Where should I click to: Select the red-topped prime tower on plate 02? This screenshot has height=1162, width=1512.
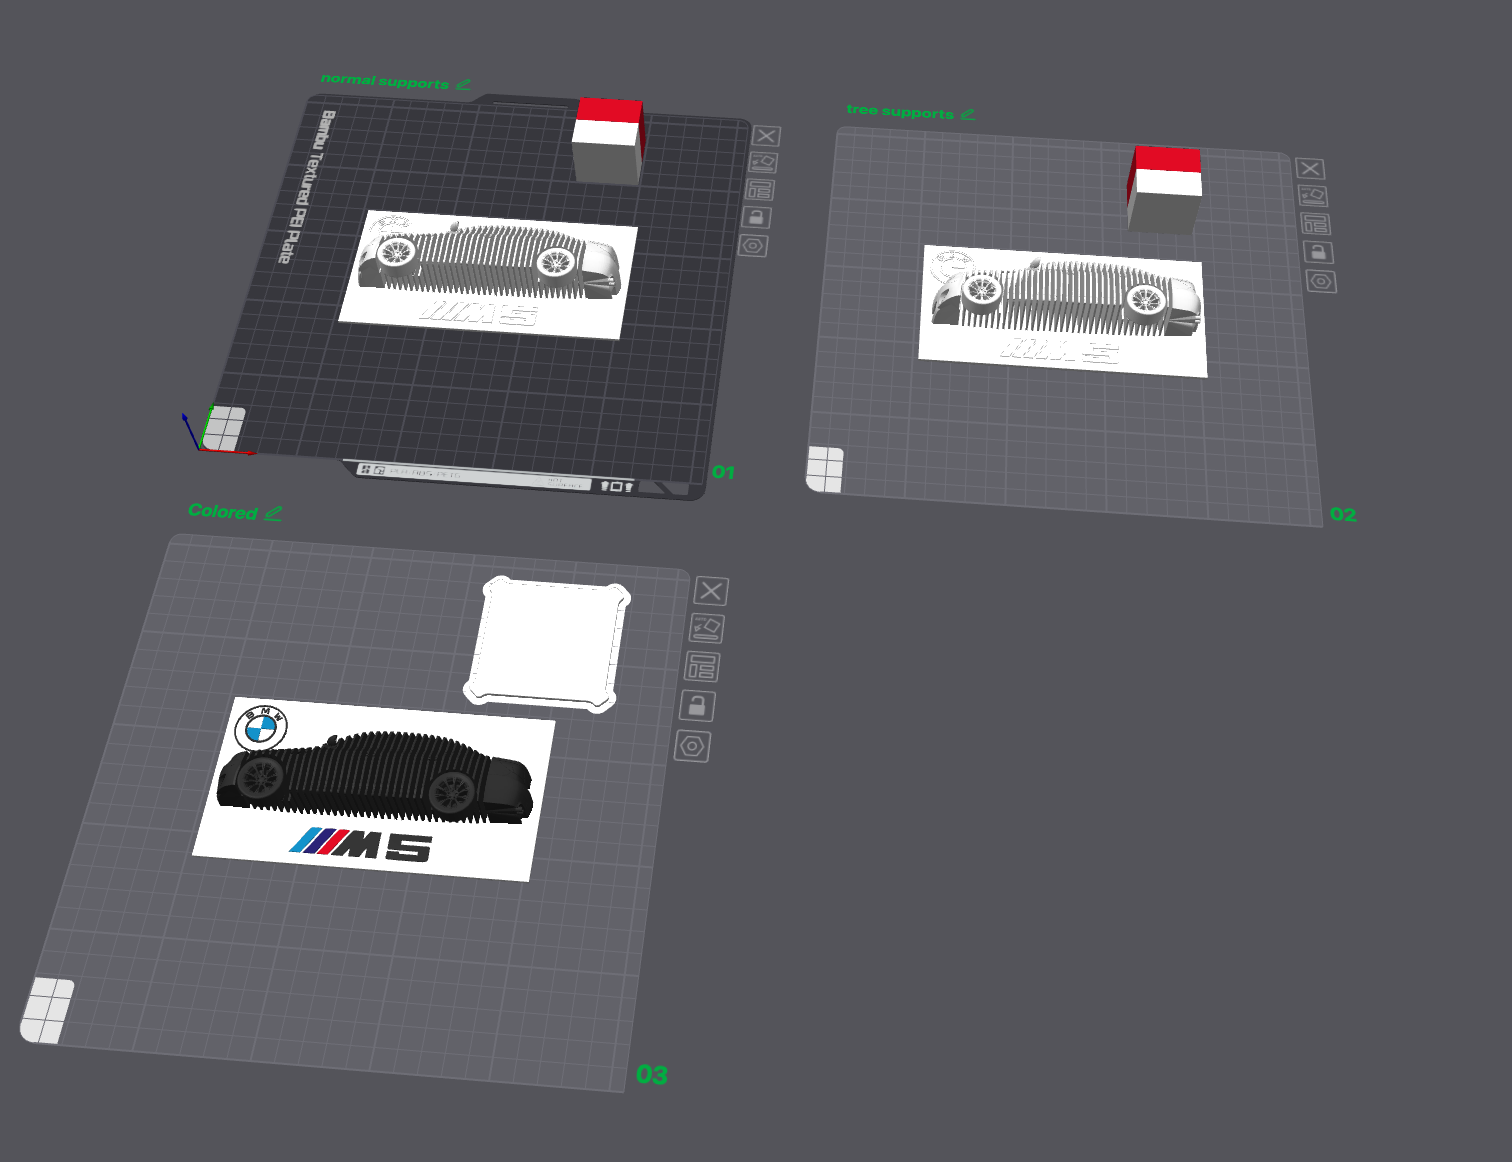coord(1165,190)
